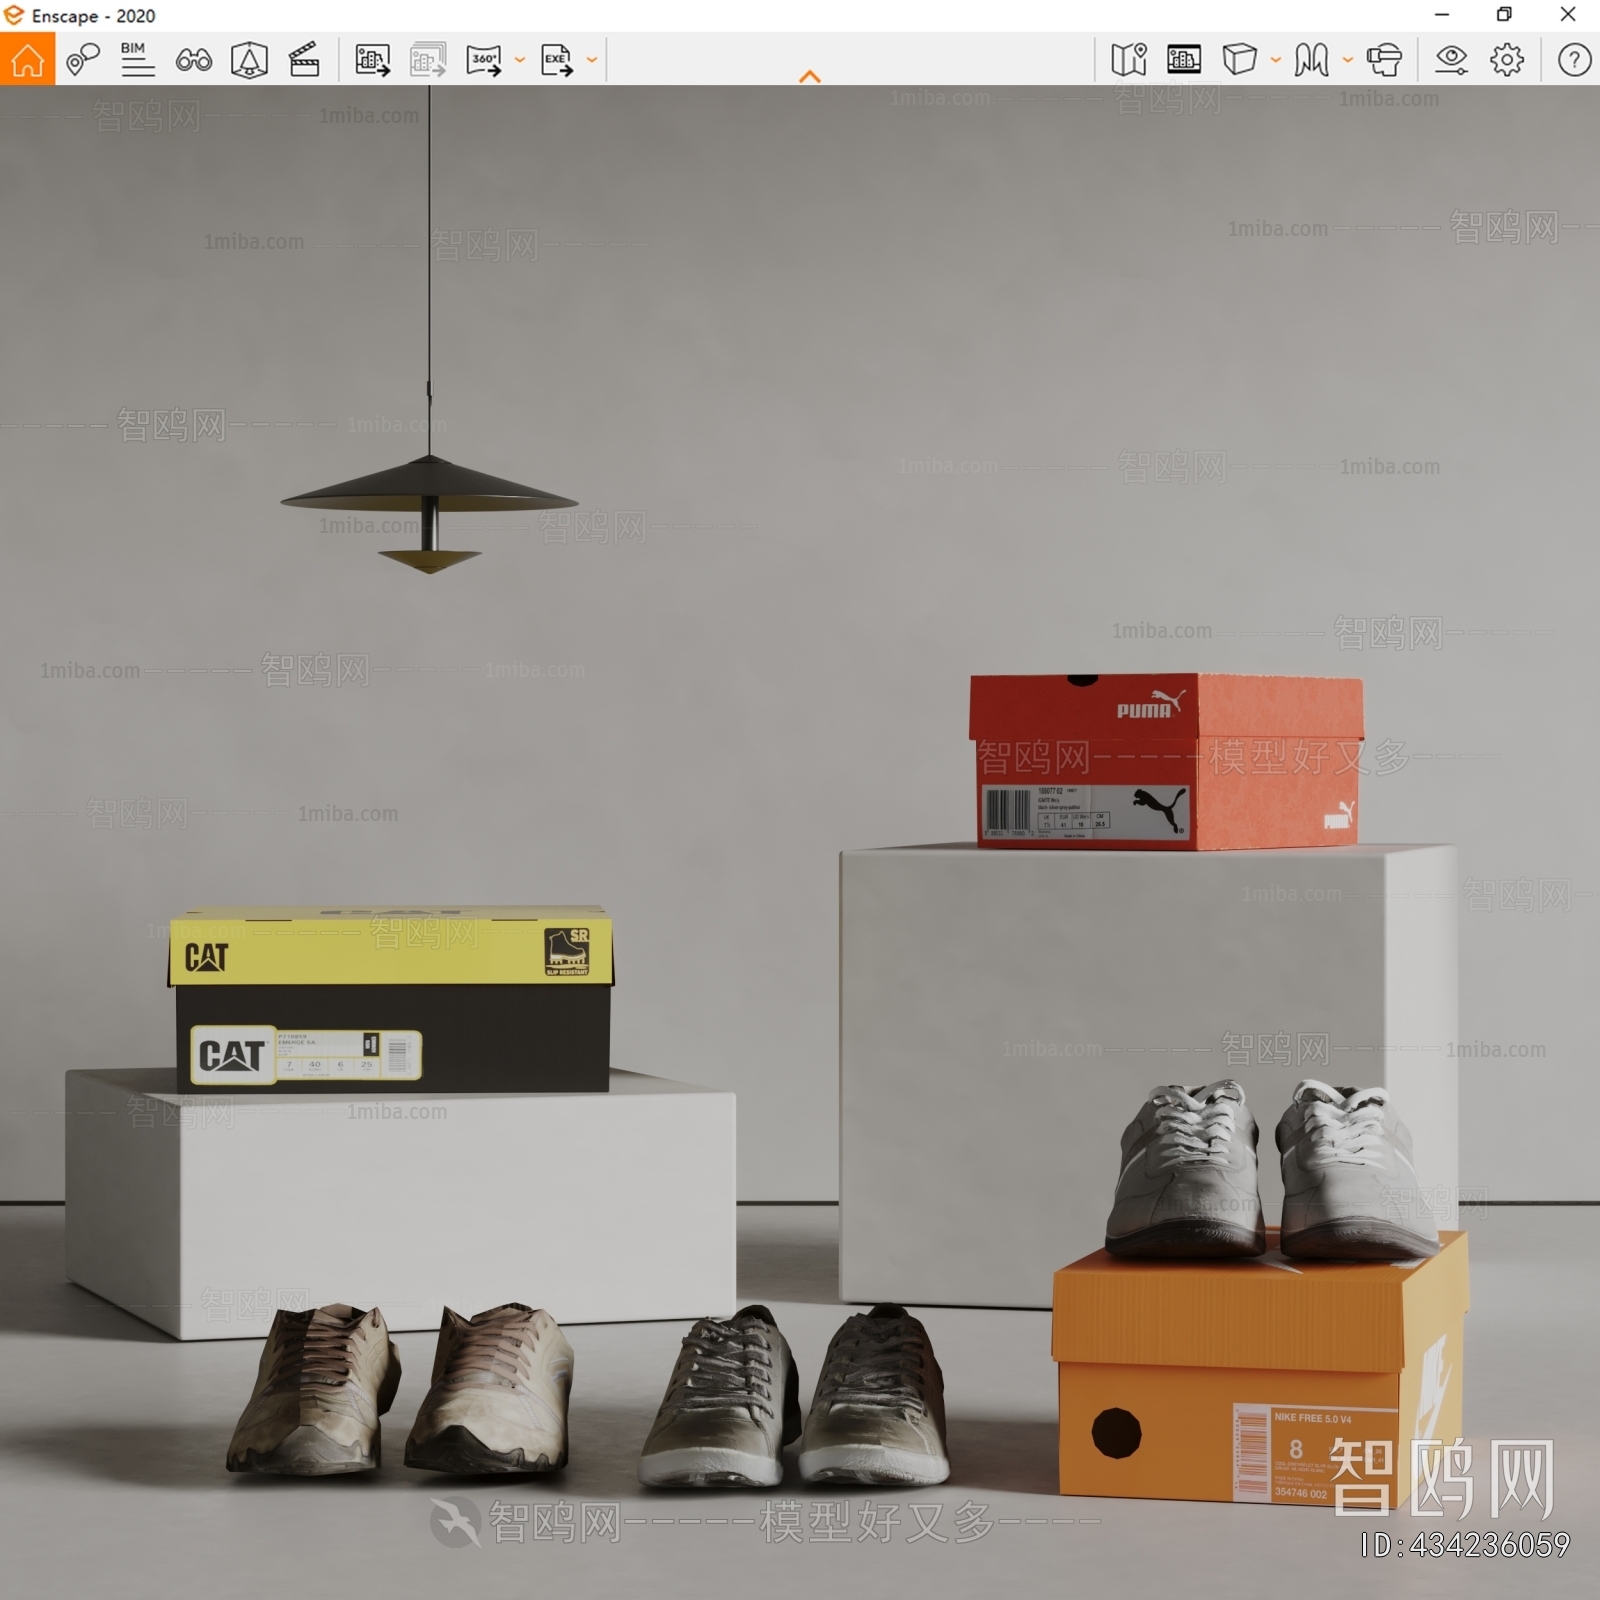This screenshot has height=1600, width=1600.
Task: Expand the view cube dropdown arrow
Action: tap(1276, 60)
